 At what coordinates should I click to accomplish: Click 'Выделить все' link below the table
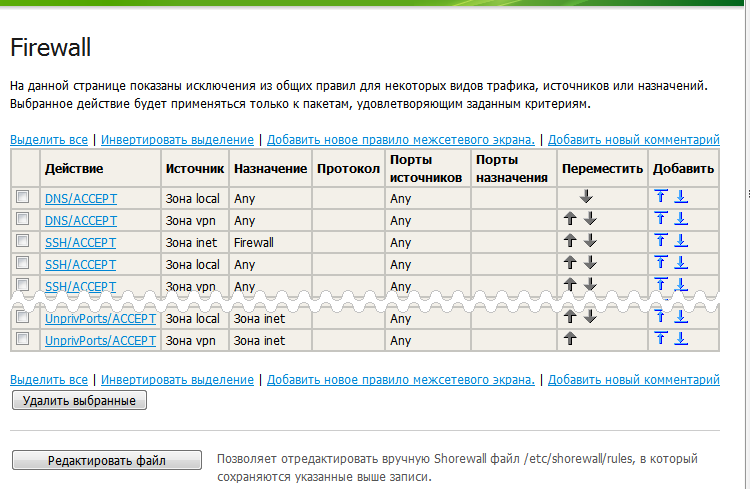click(x=49, y=379)
